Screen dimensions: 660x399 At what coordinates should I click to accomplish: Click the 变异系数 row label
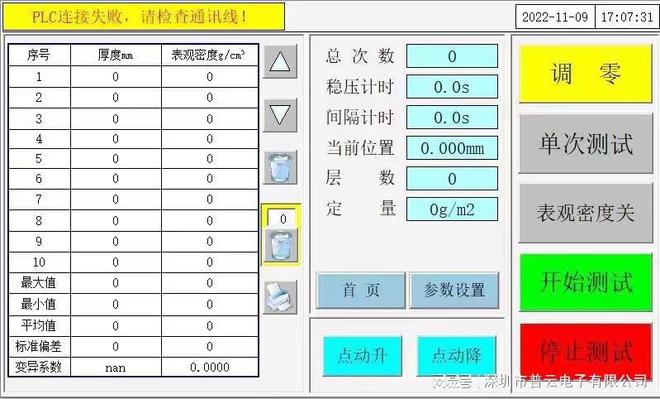pos(39,367)
